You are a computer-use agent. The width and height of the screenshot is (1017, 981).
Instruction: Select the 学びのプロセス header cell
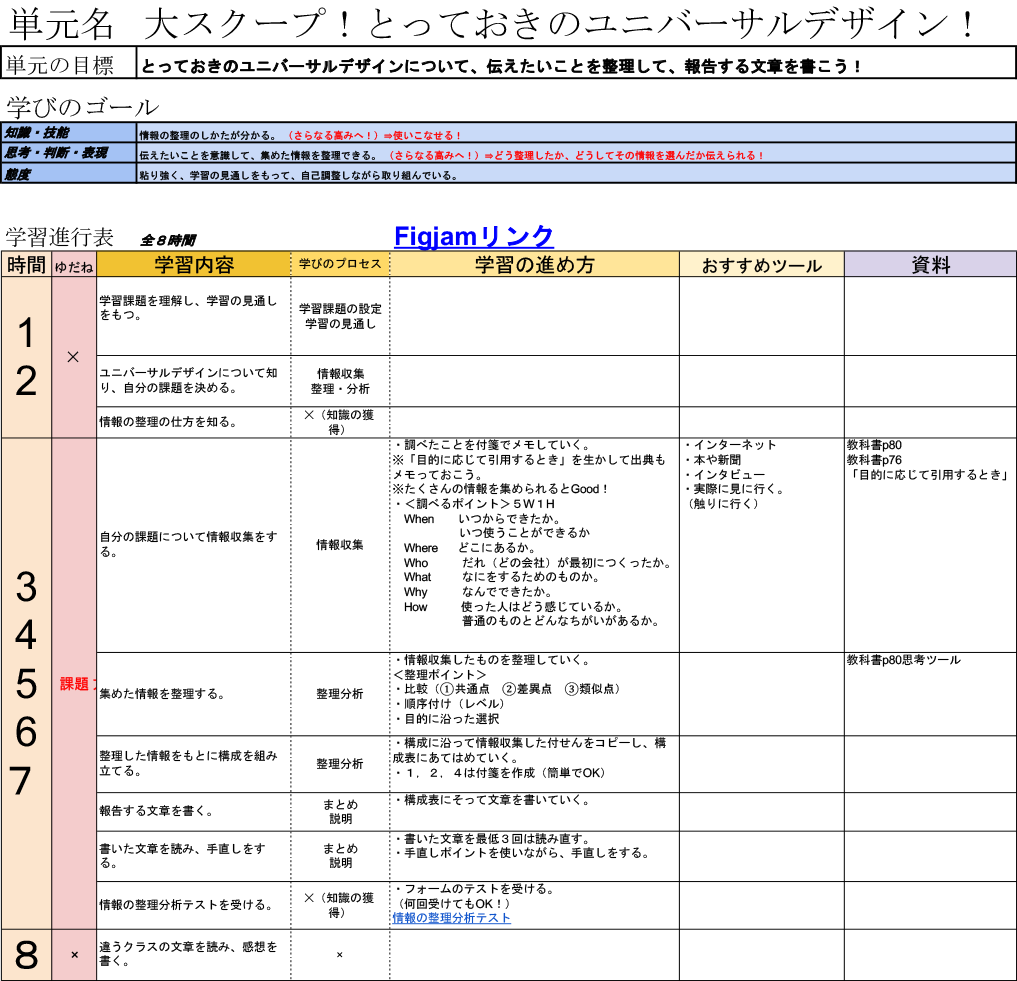tap(340, 265)
